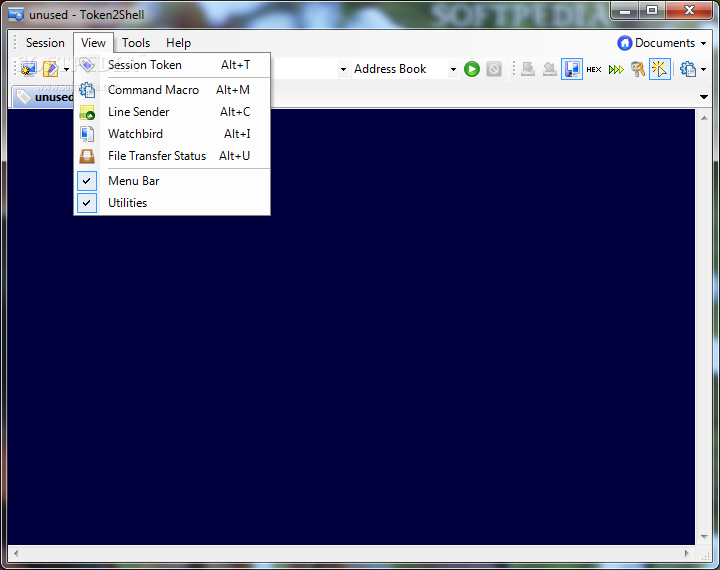Viewport: 720px width, 570px height.
Task: Click the File Transfer Status tray icon
Action: point(87,156)
